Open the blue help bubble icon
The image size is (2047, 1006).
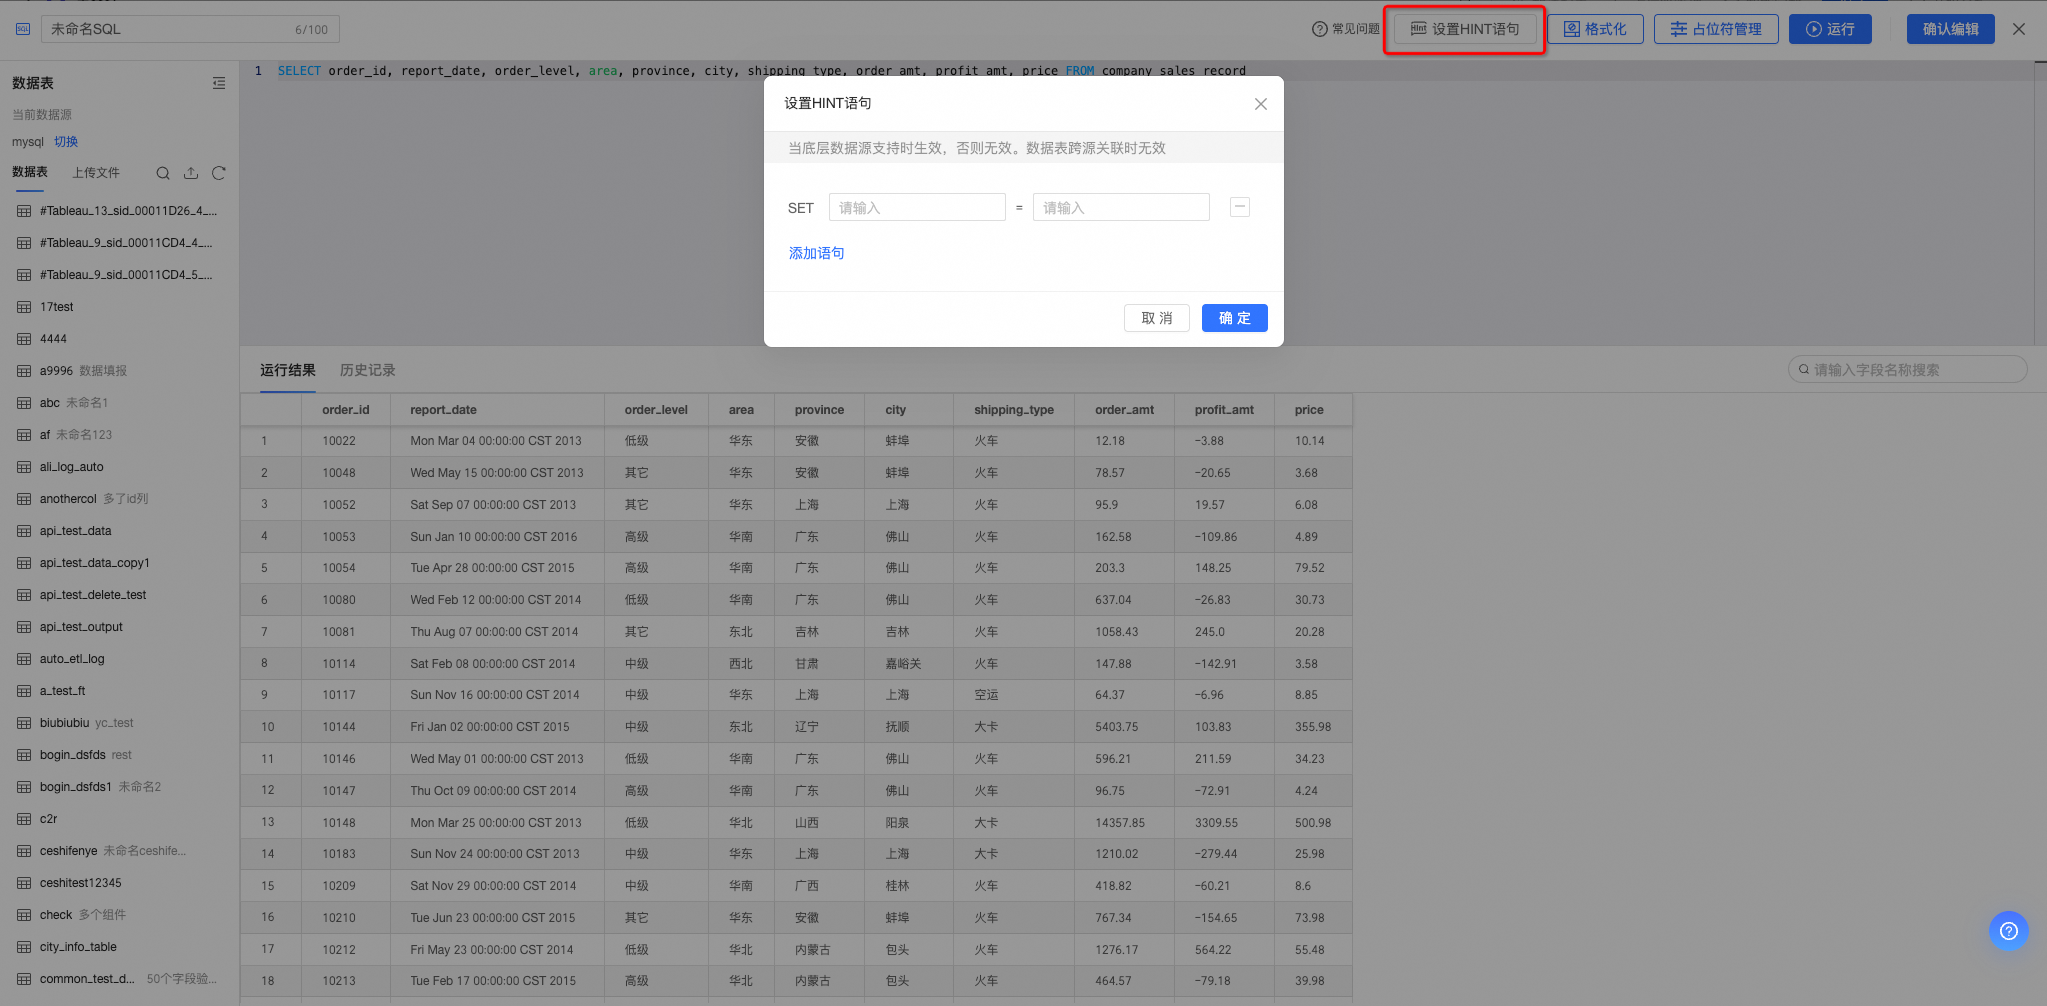point(2009,931)
